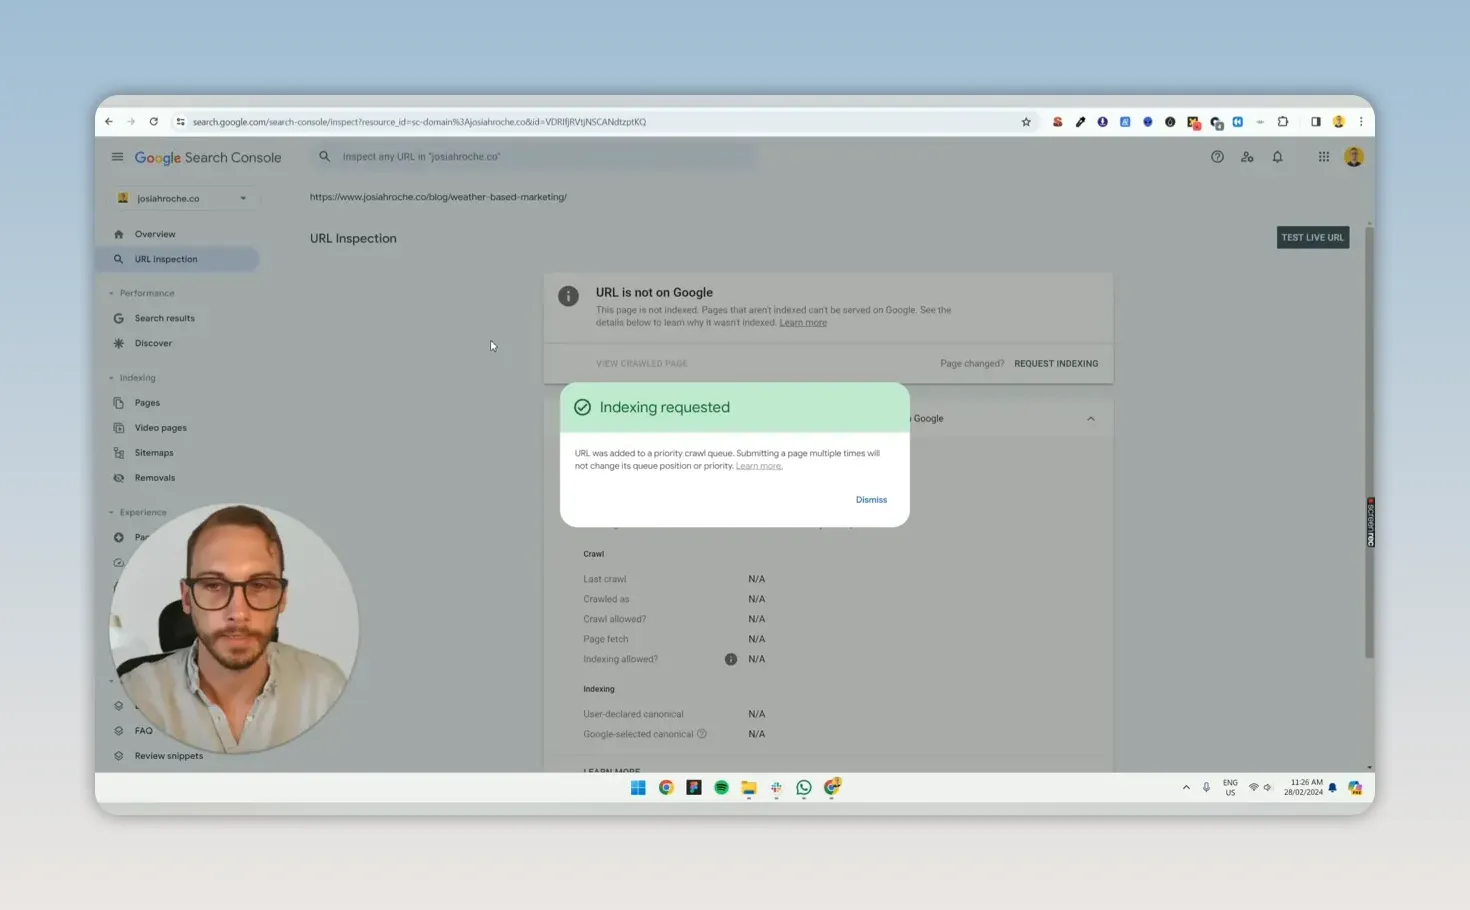The width and height of the screenshot is (1470, 910).
Task: Click the Google Search Console logo
Action: click(208, 158)
